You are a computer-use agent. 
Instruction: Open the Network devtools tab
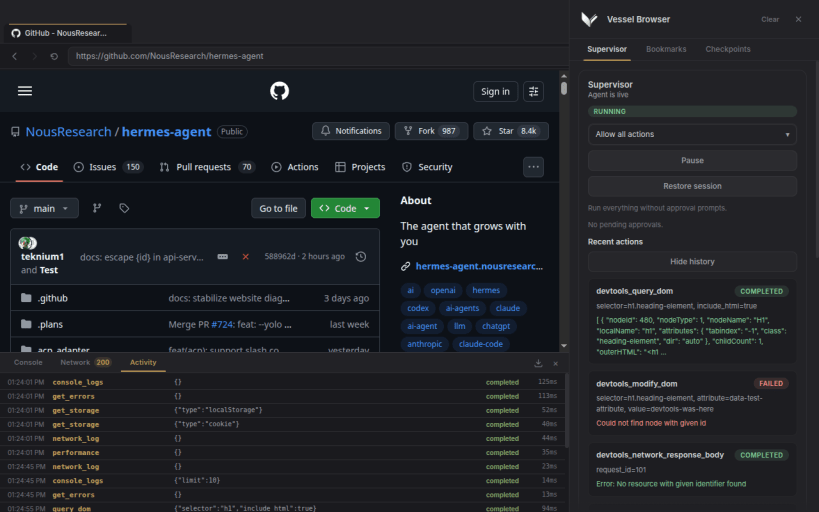click(x=86, y=363)
